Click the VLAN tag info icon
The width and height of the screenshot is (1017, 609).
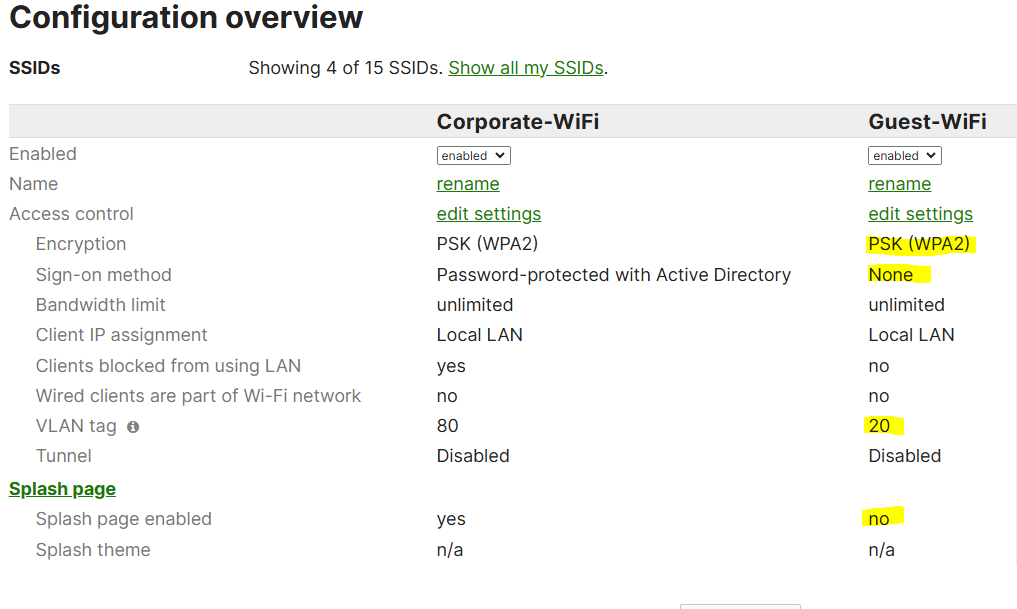pyautogui.click(x=133, y=427)
